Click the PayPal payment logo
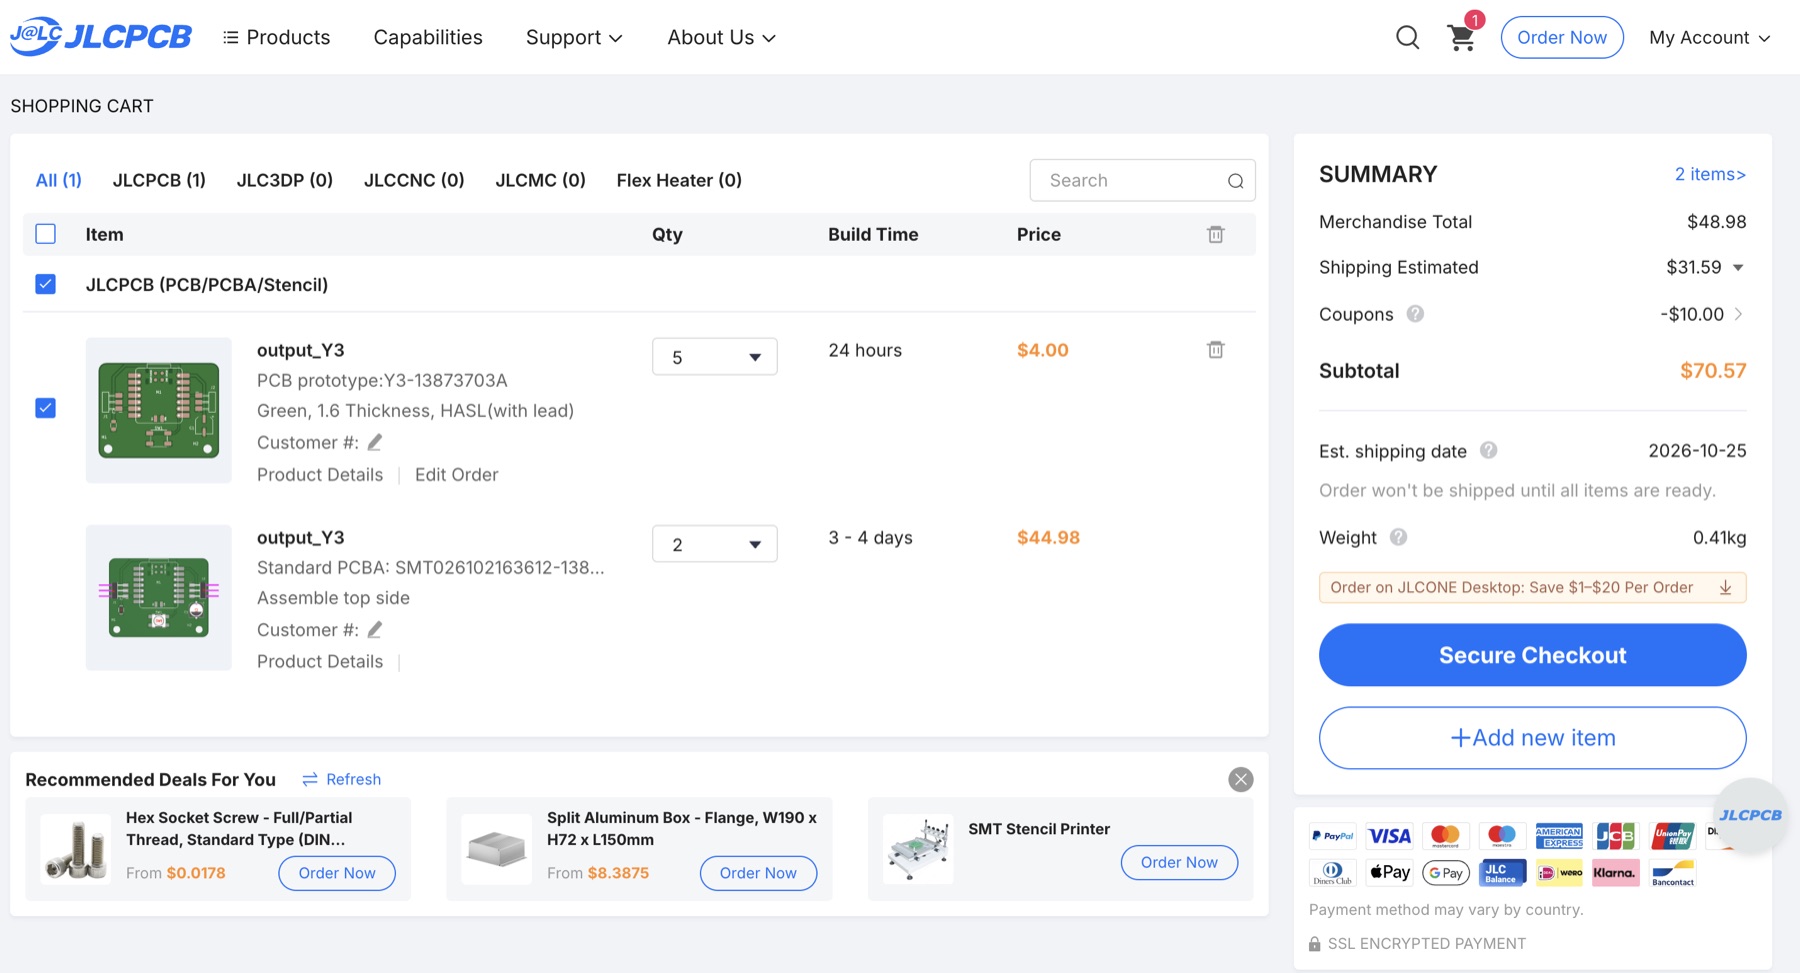Image resolution: width=1800 pixels, height=973 pixels. coord(1332,835)
